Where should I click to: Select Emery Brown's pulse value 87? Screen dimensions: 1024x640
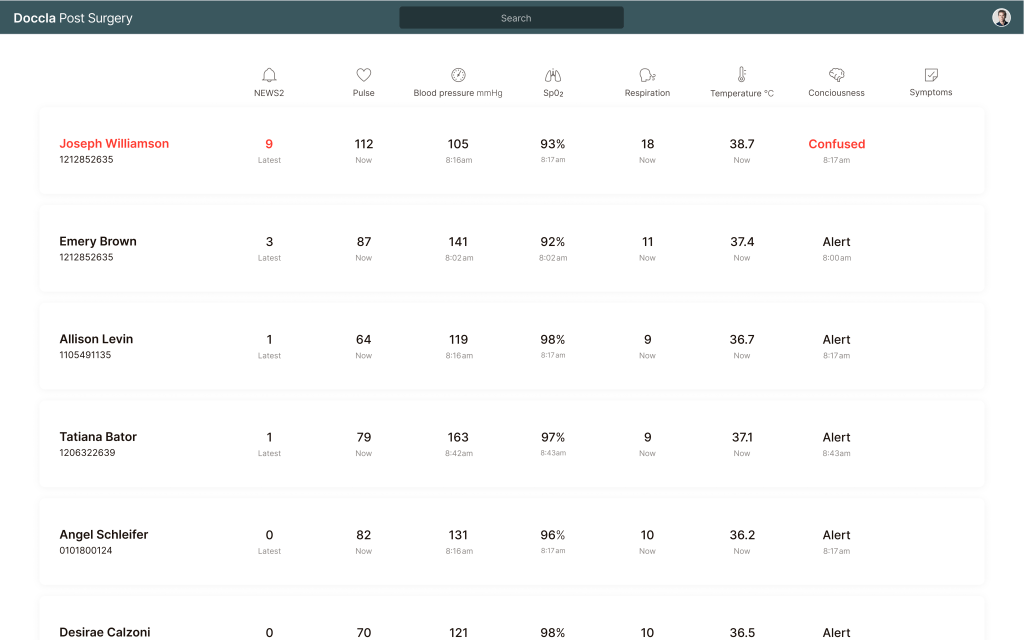click(x=364, y=242)
